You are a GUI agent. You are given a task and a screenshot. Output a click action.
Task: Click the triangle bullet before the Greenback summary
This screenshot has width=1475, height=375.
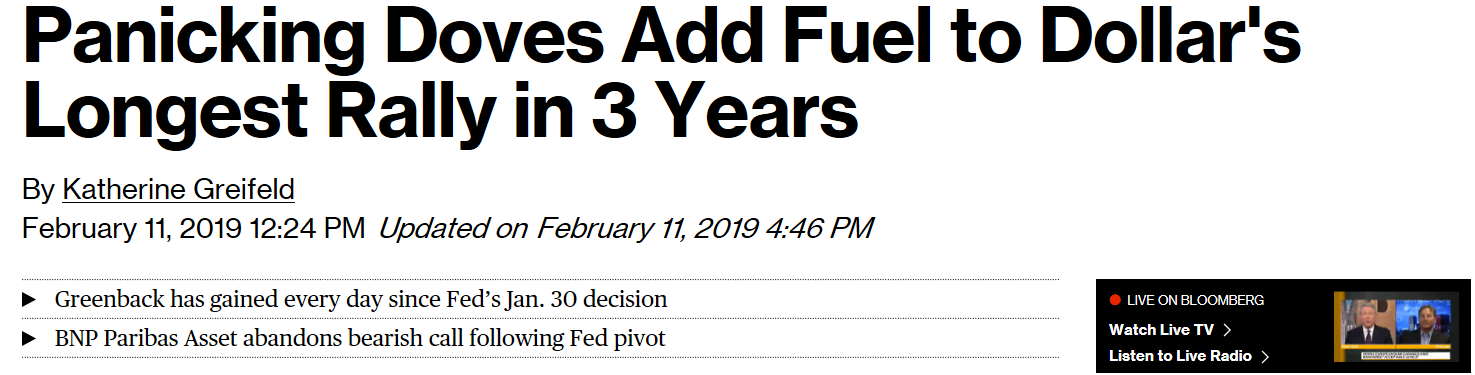point(29,300)
